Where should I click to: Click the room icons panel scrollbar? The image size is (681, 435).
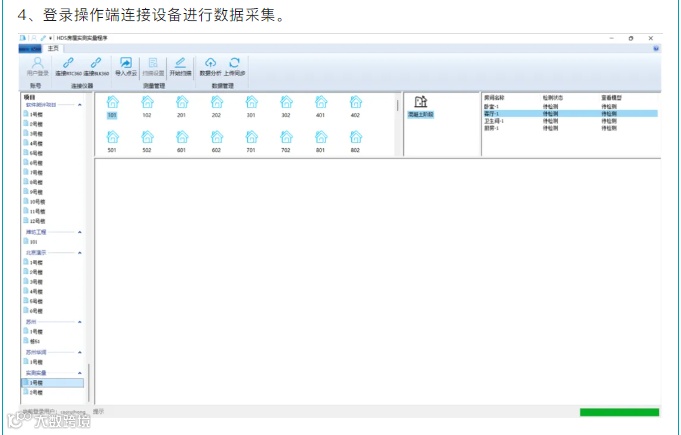coord(397,105)
